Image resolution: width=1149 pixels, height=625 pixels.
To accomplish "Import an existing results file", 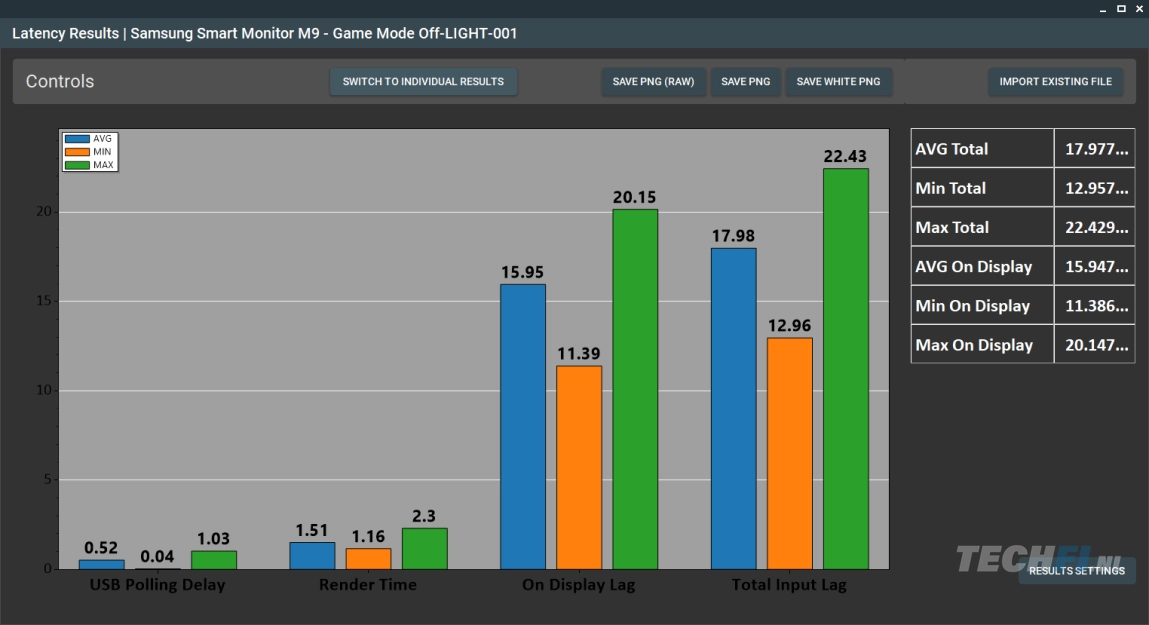I will pyautogui.click(x=1055, y=81).
